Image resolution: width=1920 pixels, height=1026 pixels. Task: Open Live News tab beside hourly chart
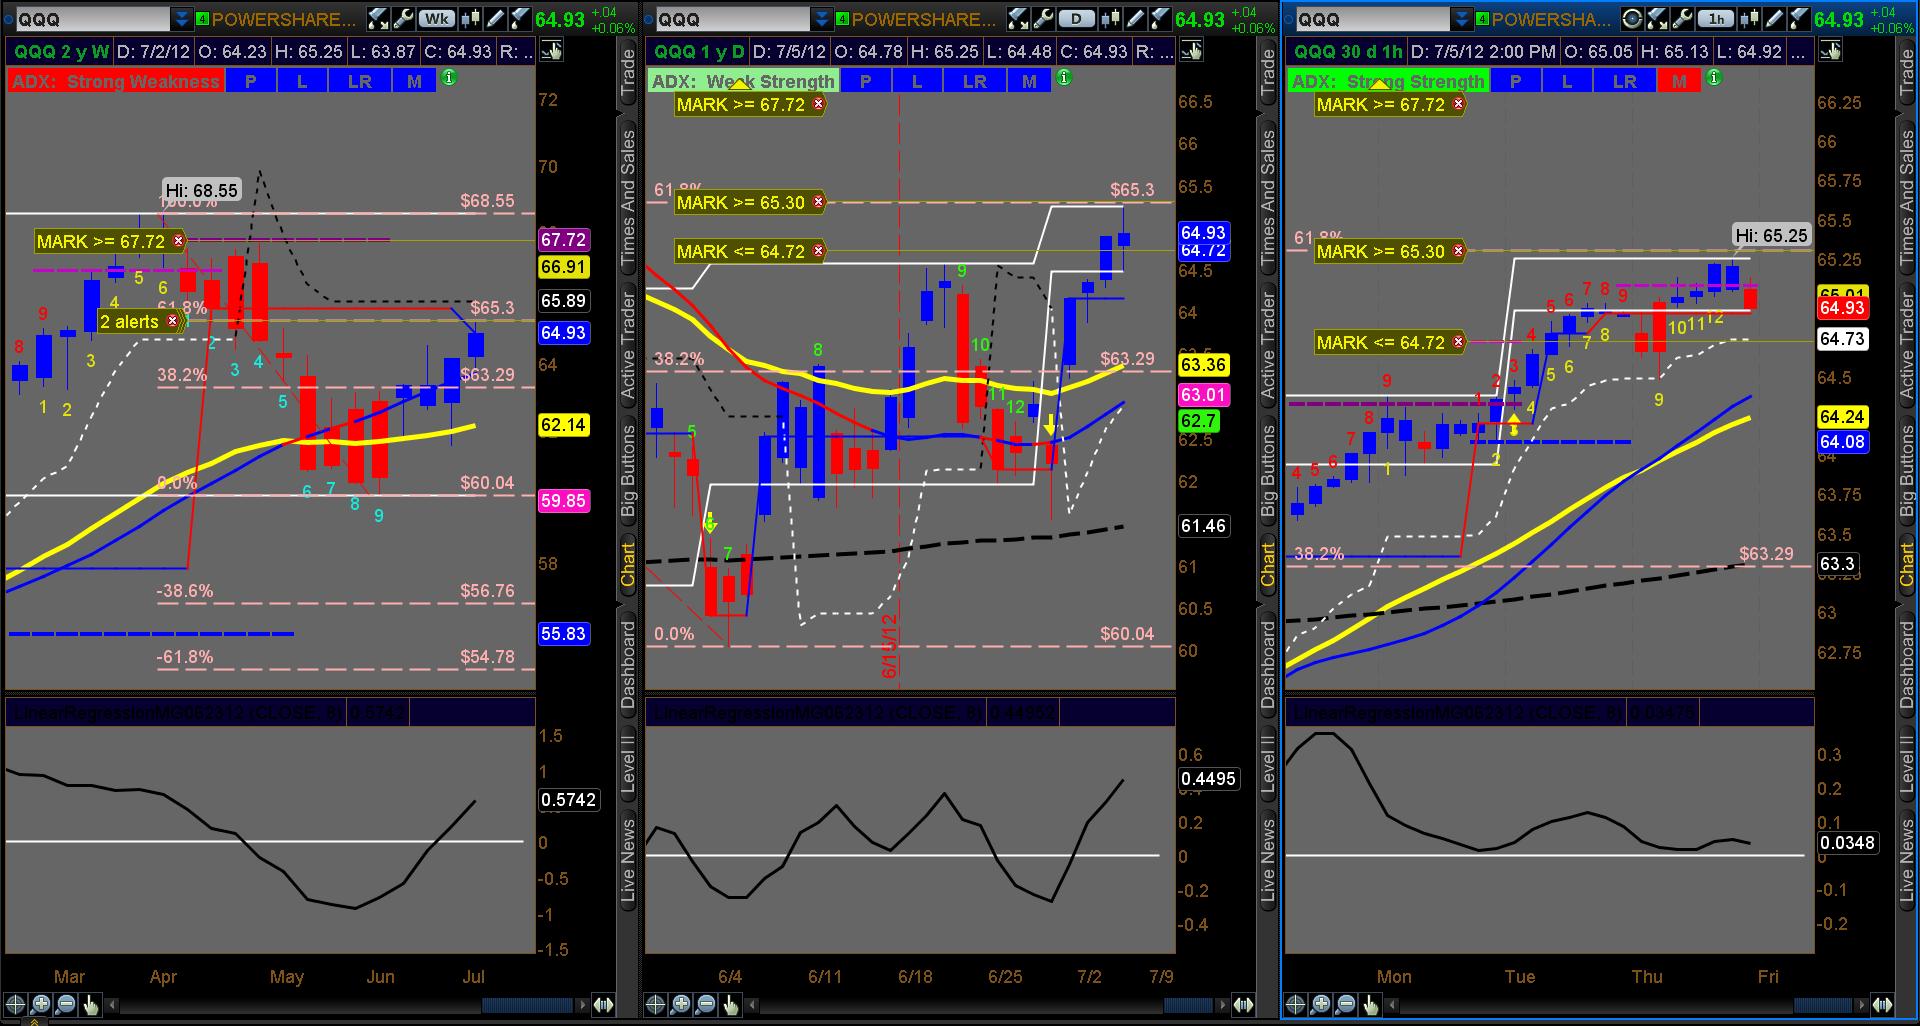(x=1908, y=861)
